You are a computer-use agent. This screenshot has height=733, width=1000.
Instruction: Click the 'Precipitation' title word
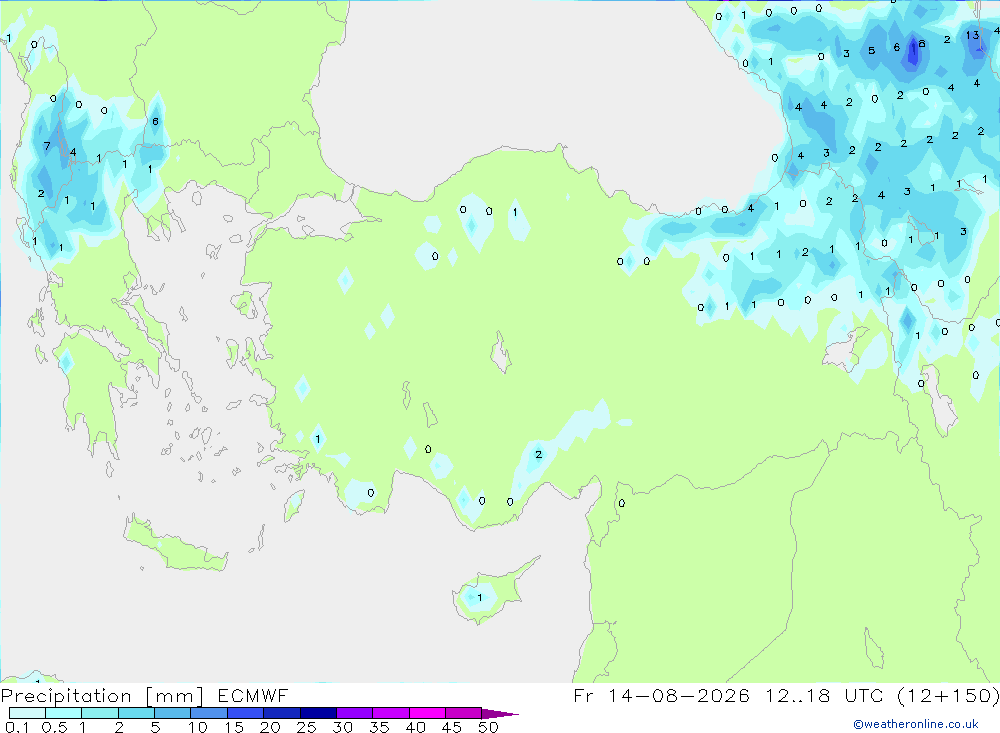pos(66,696)
